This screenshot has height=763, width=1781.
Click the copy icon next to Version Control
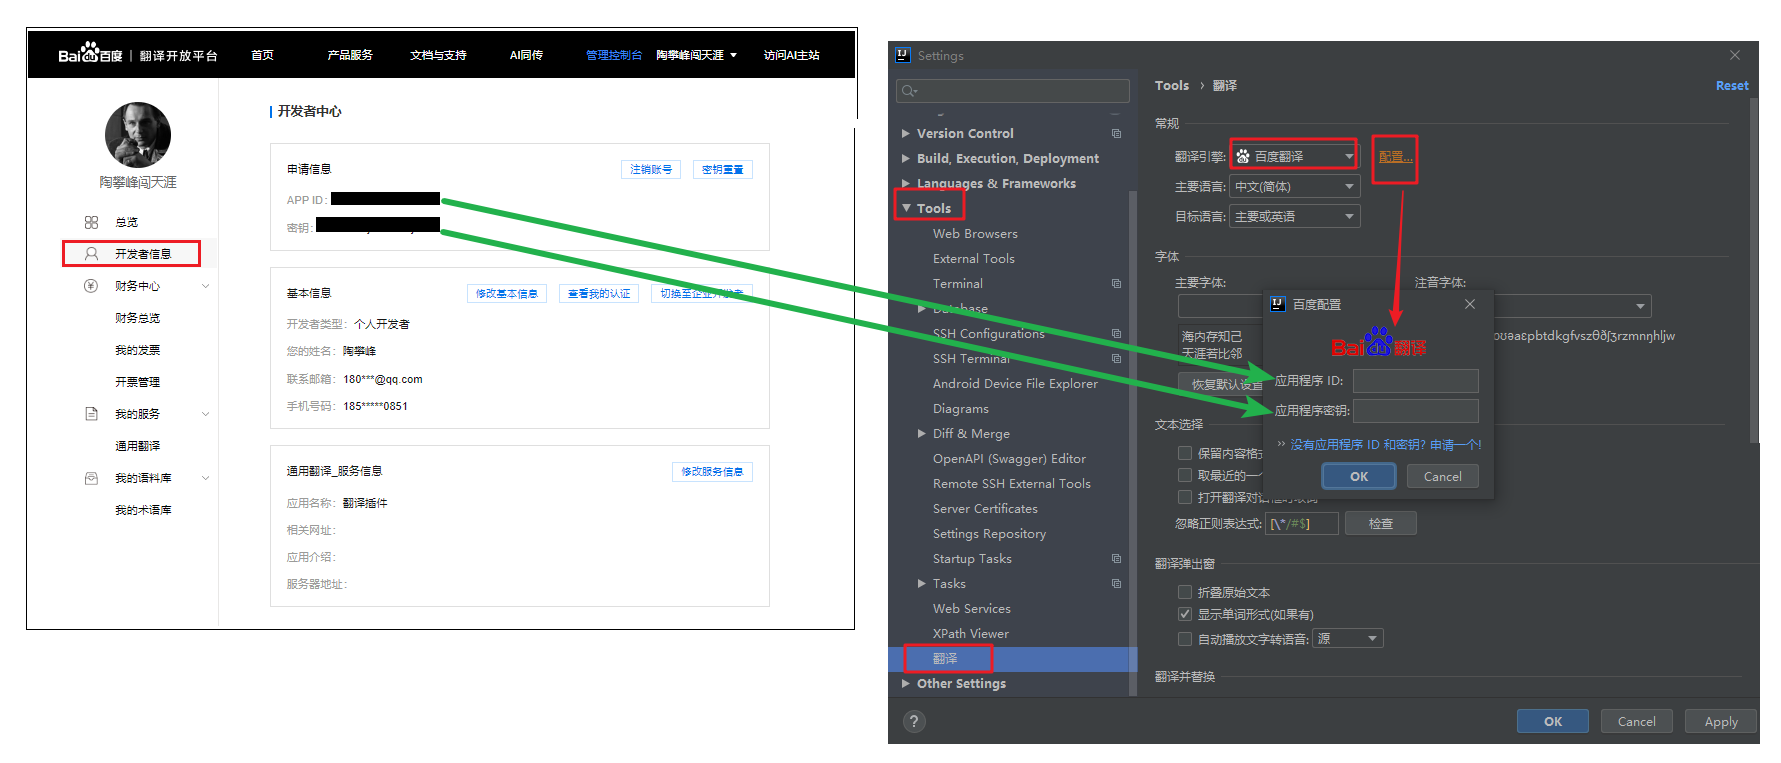coord(1116,133)
